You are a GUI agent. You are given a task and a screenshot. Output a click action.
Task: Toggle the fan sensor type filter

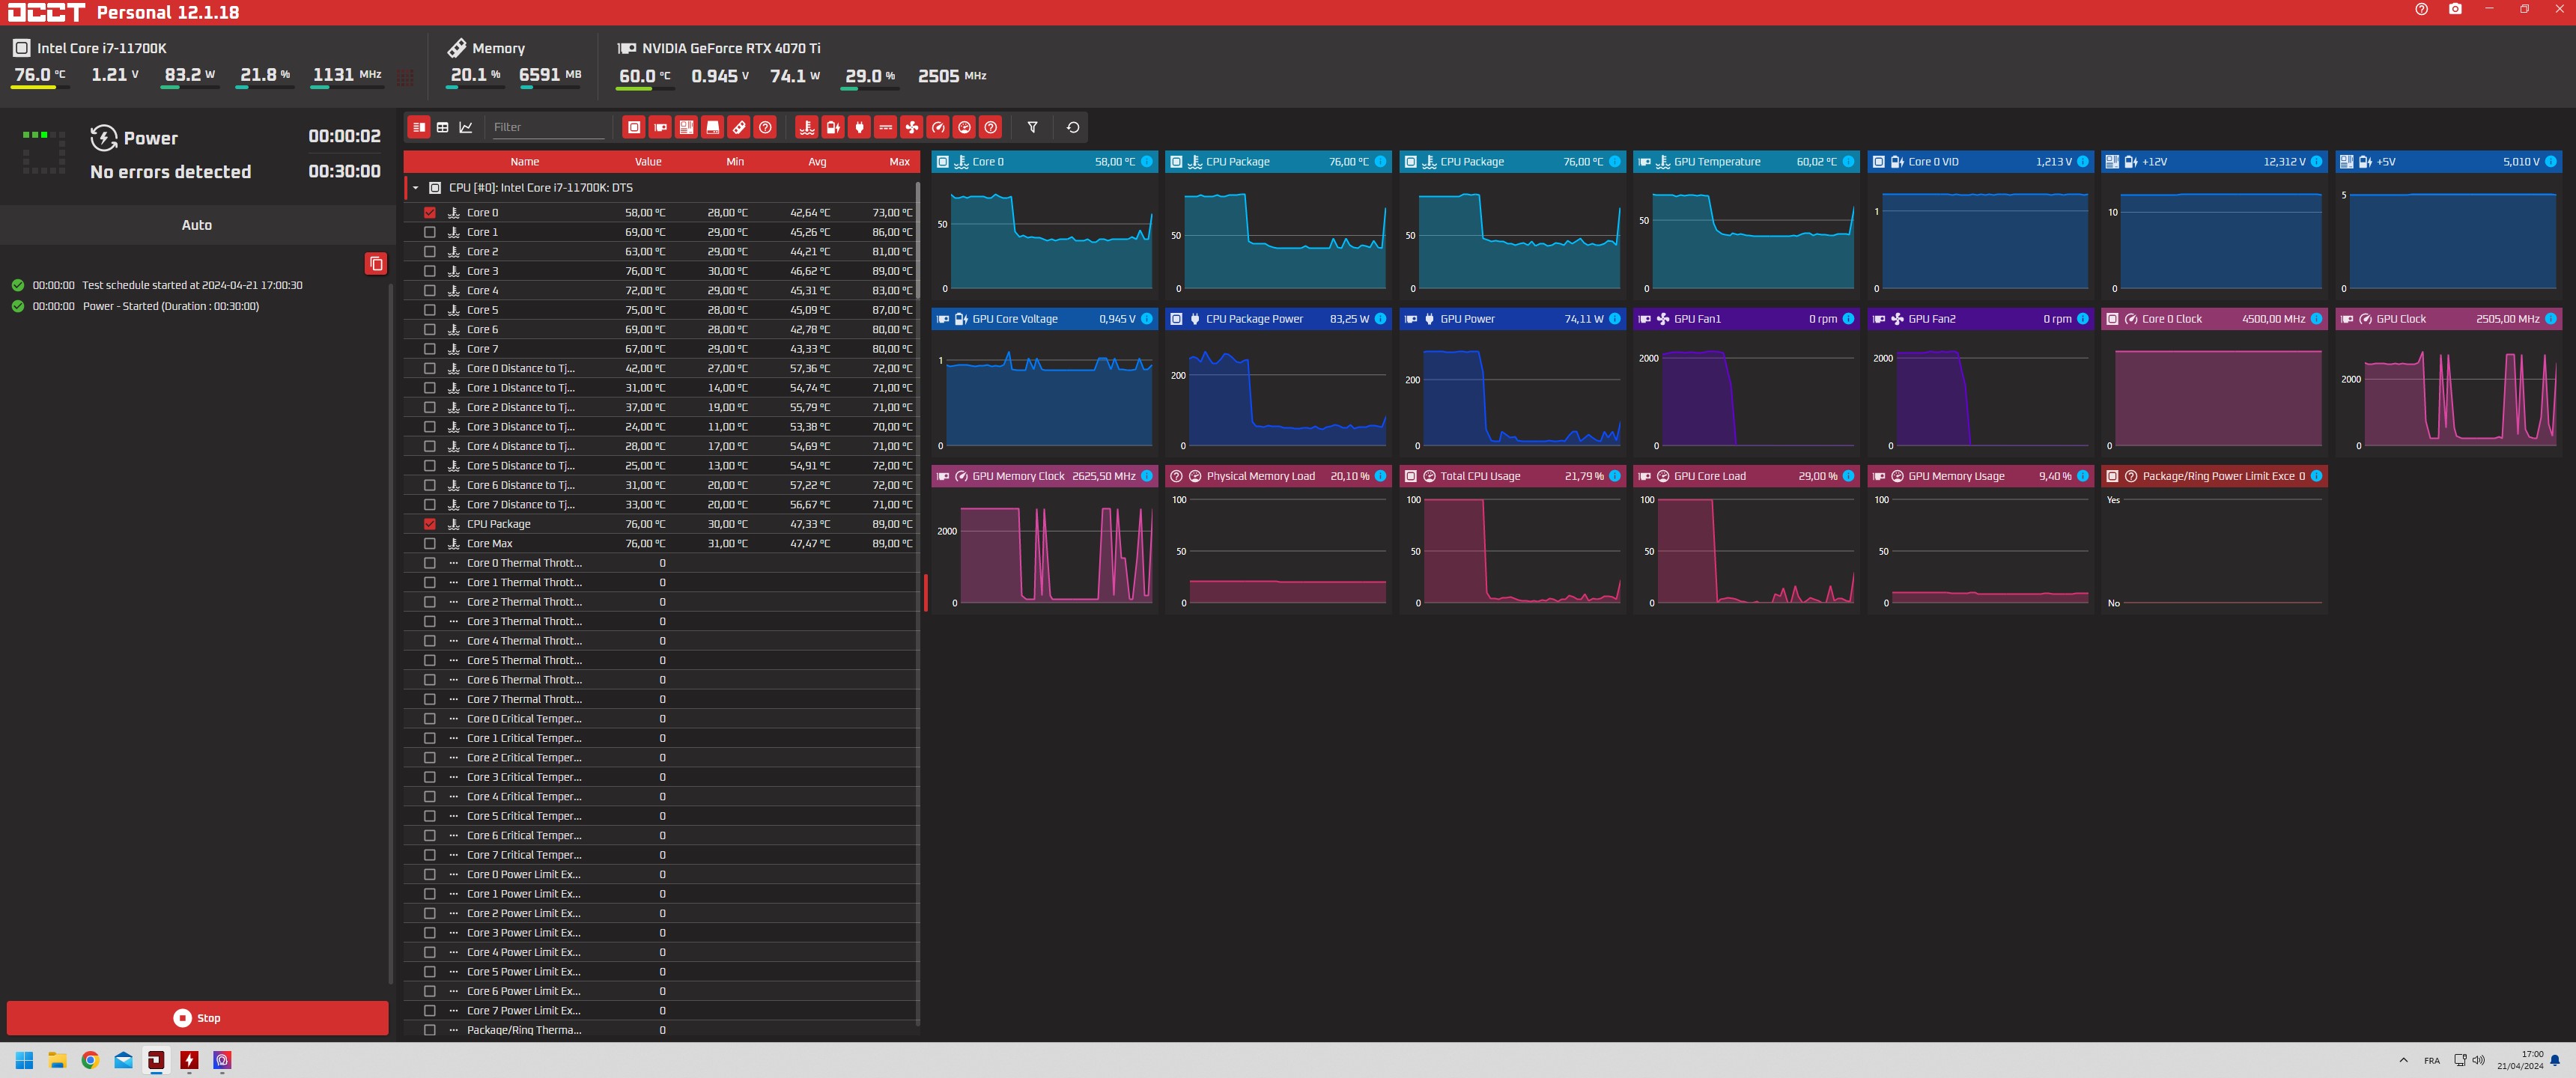912,127
